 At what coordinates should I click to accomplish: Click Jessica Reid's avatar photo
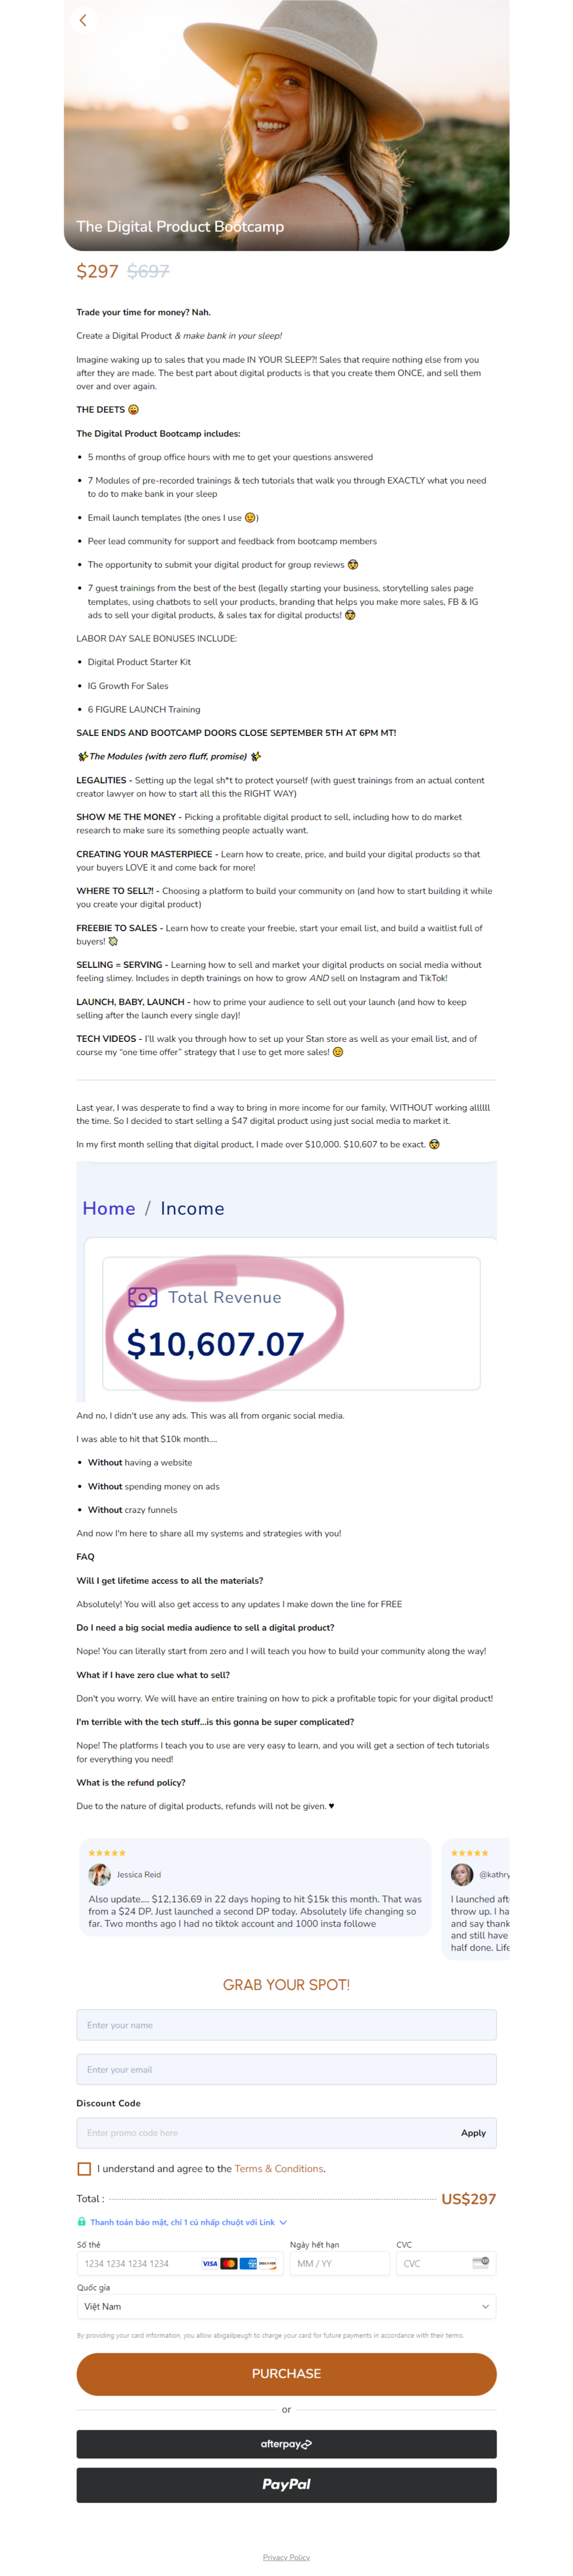point(99,1874)
